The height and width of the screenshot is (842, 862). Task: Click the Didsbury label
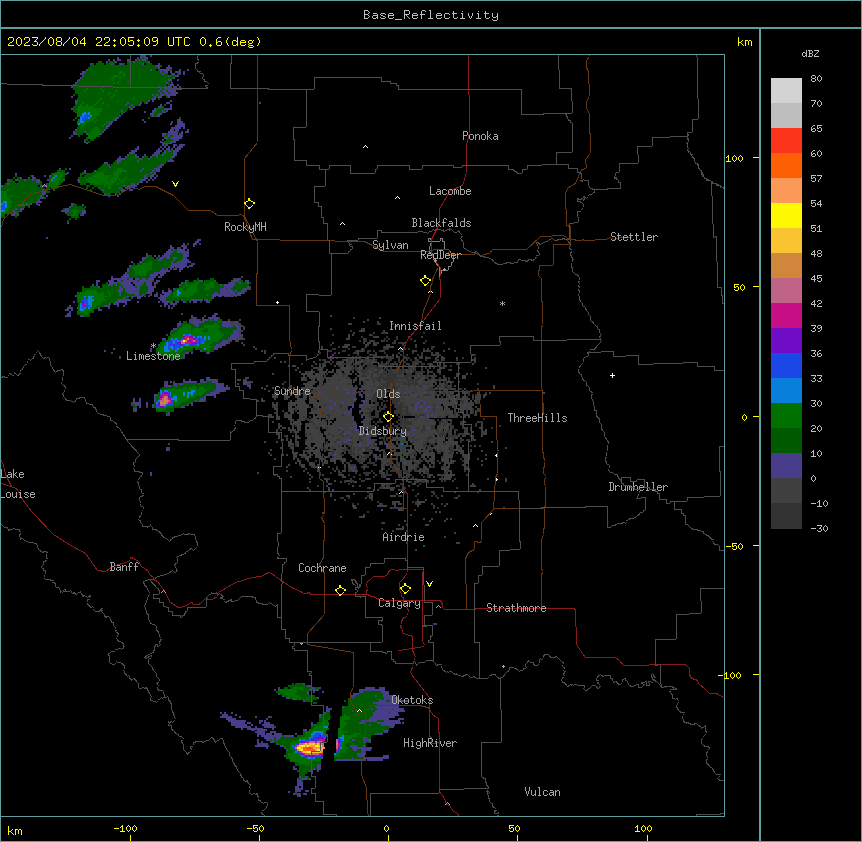[382, 431]
